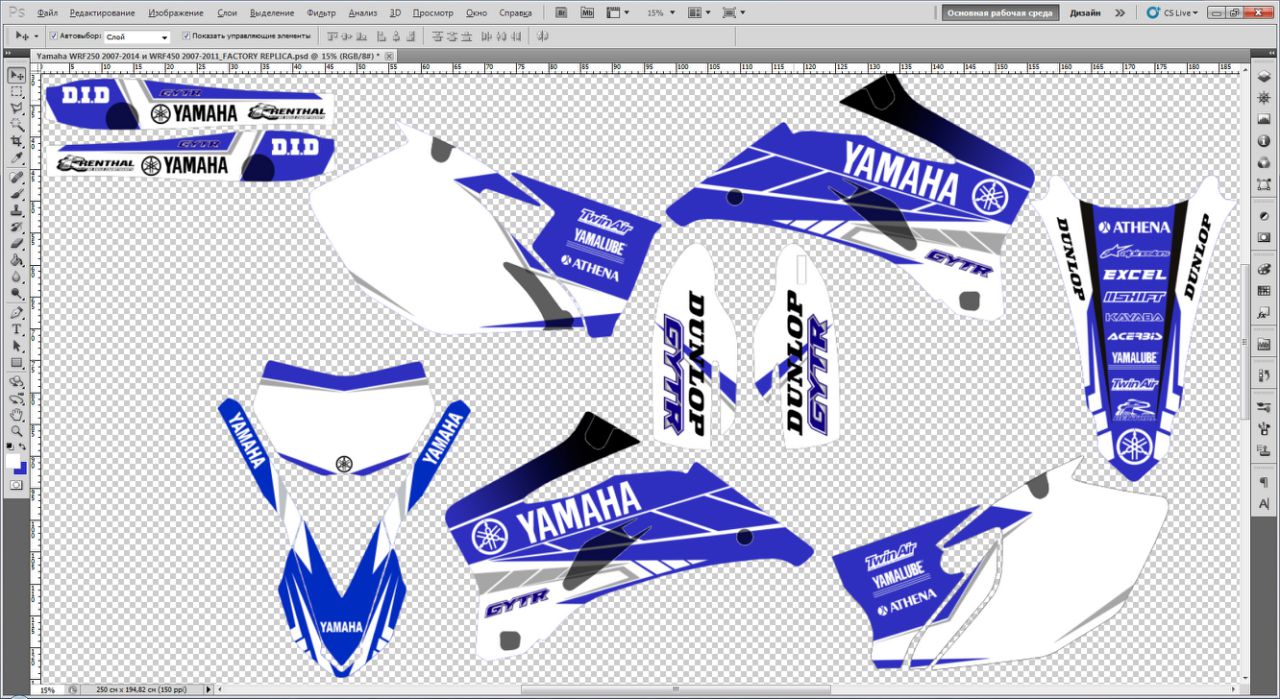Select the Clone Stamp tool
Viewport: 1280px width, 699px height.
click(17, 210)
